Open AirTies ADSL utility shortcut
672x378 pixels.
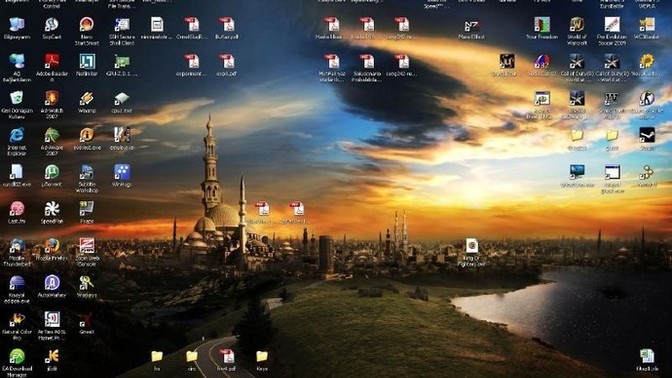click(51, 319)
